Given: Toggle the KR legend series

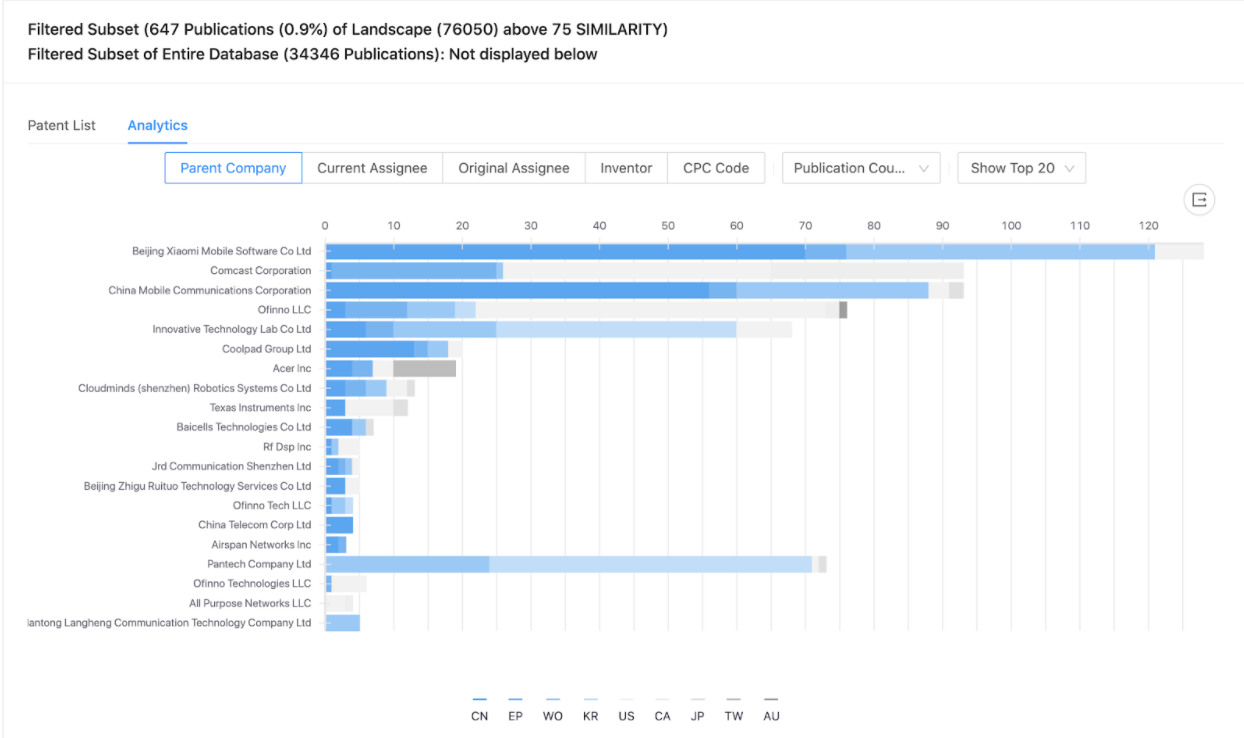Looking at the screenshot, I should 590,709.
